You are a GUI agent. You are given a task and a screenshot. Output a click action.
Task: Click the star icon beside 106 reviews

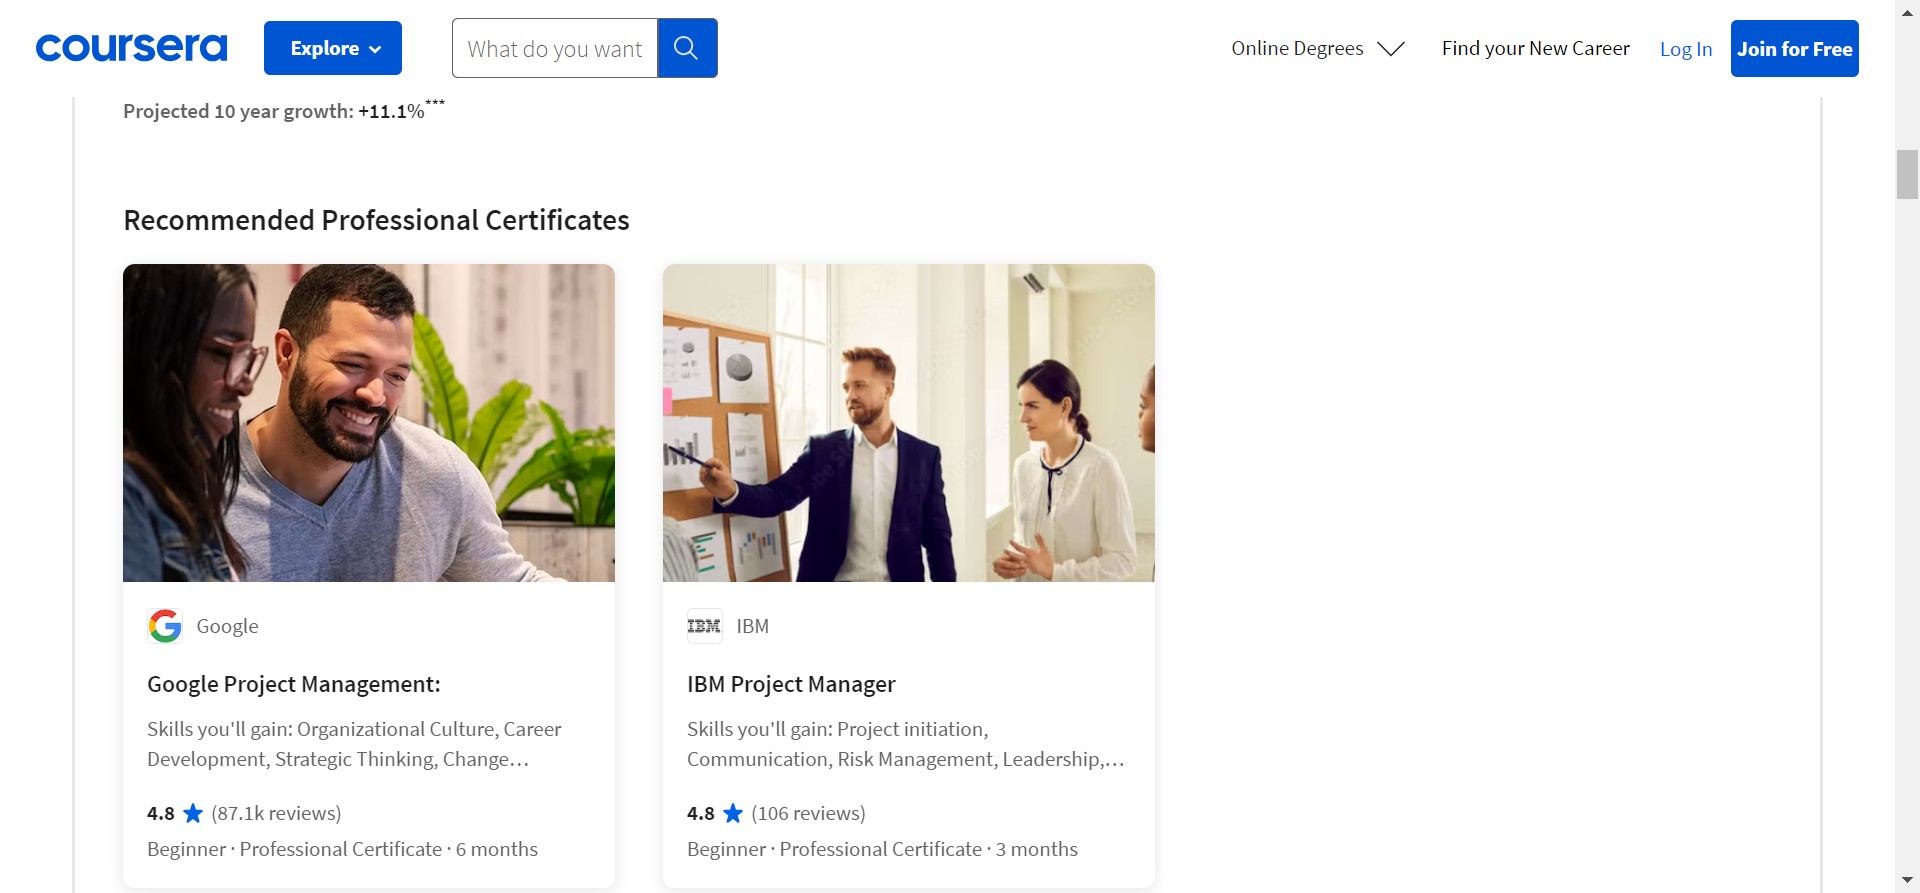733,813
